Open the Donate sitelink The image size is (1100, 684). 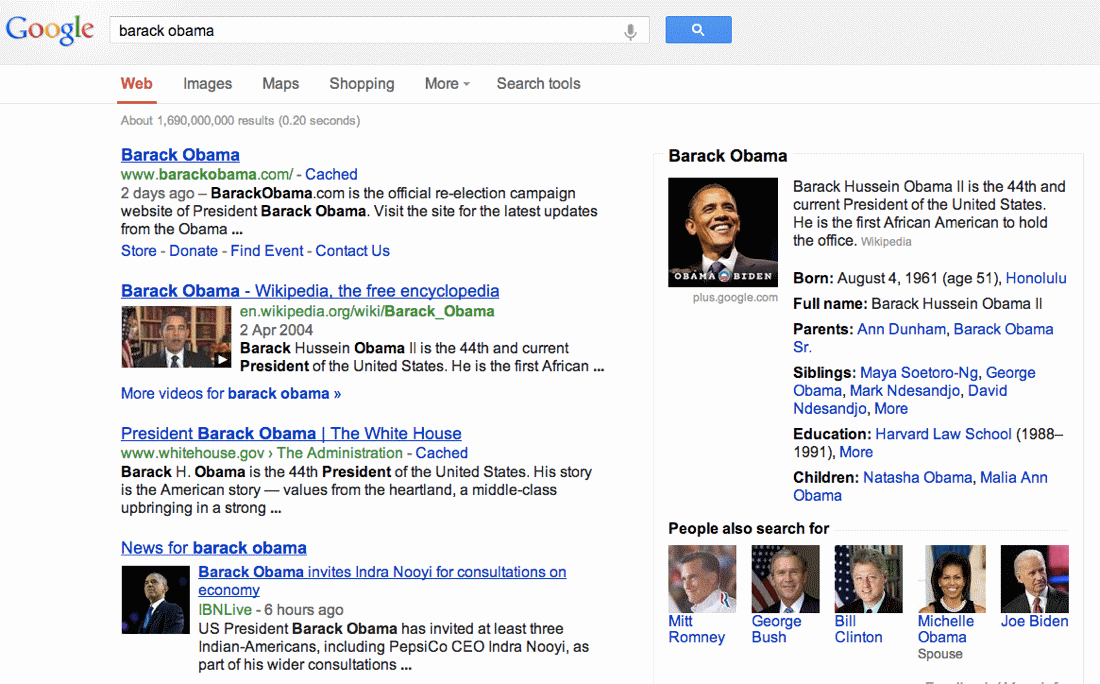(193, 251)
